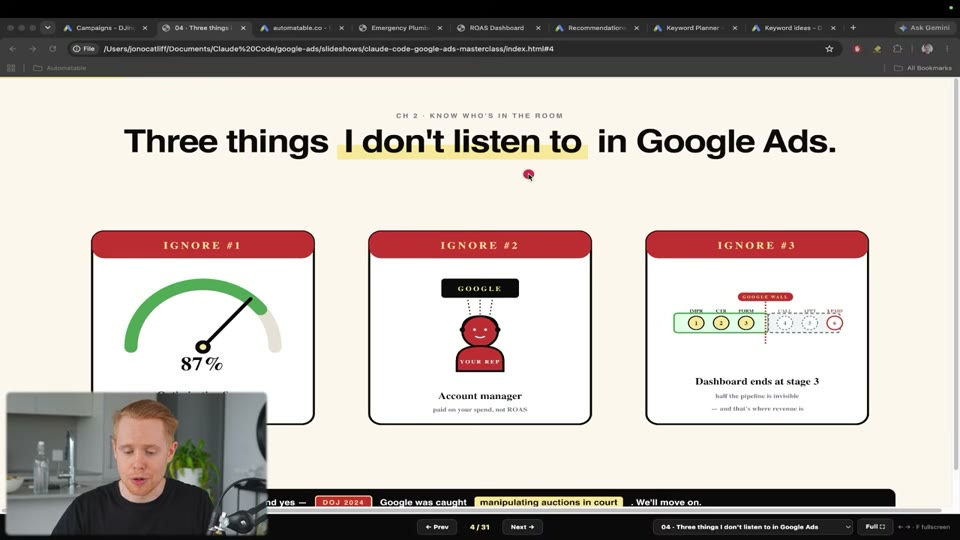Open the apps grid in bookmarks bar
This screenshot has width=960, height=540.
pos(11,68)
